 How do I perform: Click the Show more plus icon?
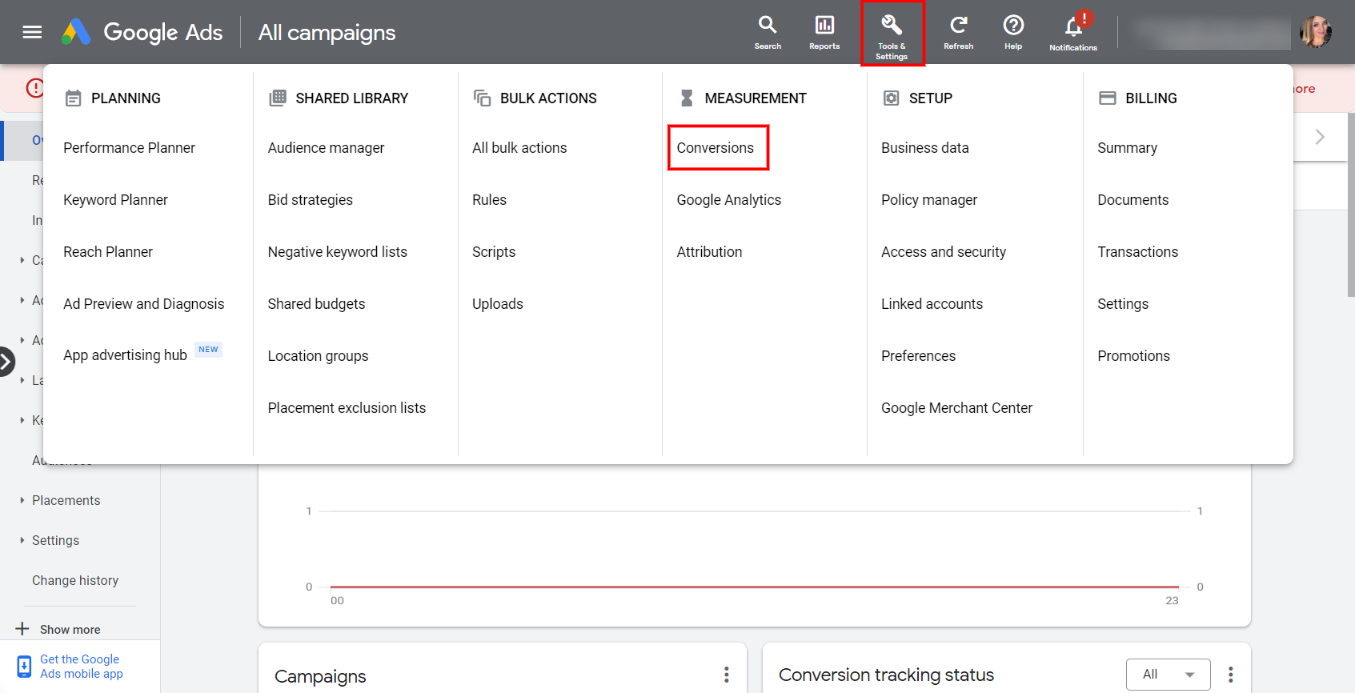coord(23,628)
